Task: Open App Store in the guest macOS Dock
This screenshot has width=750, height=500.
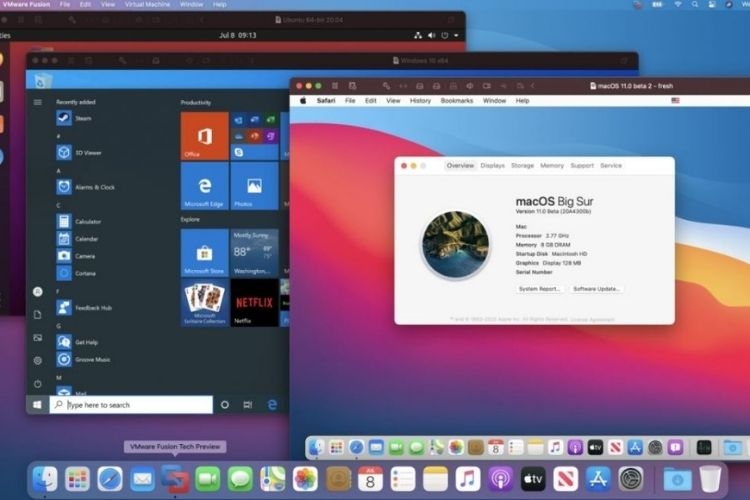Action: [635, 447]
